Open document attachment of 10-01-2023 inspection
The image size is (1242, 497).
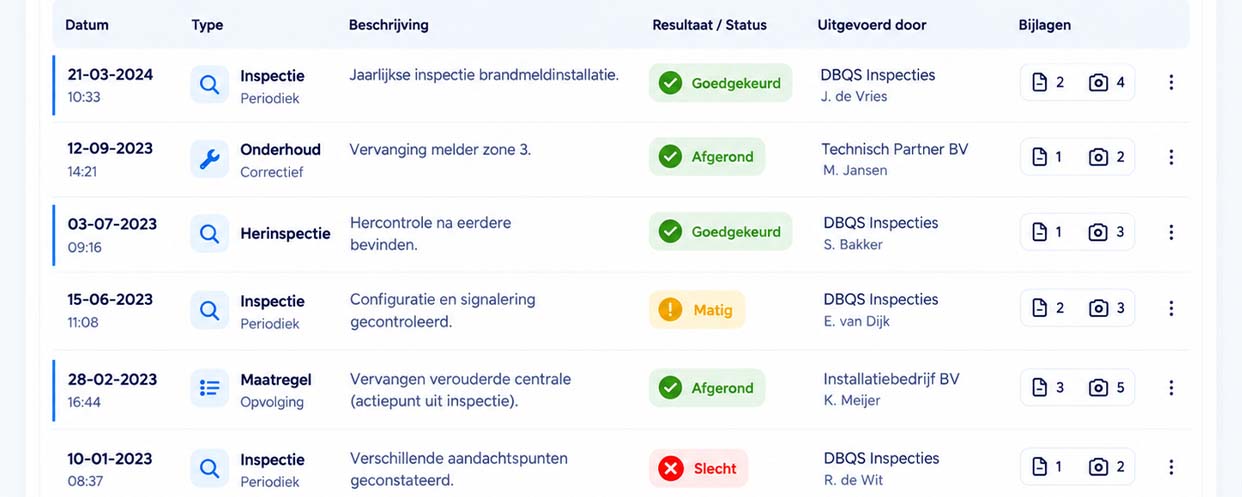pyautogui.click(x=1047, y=467)
